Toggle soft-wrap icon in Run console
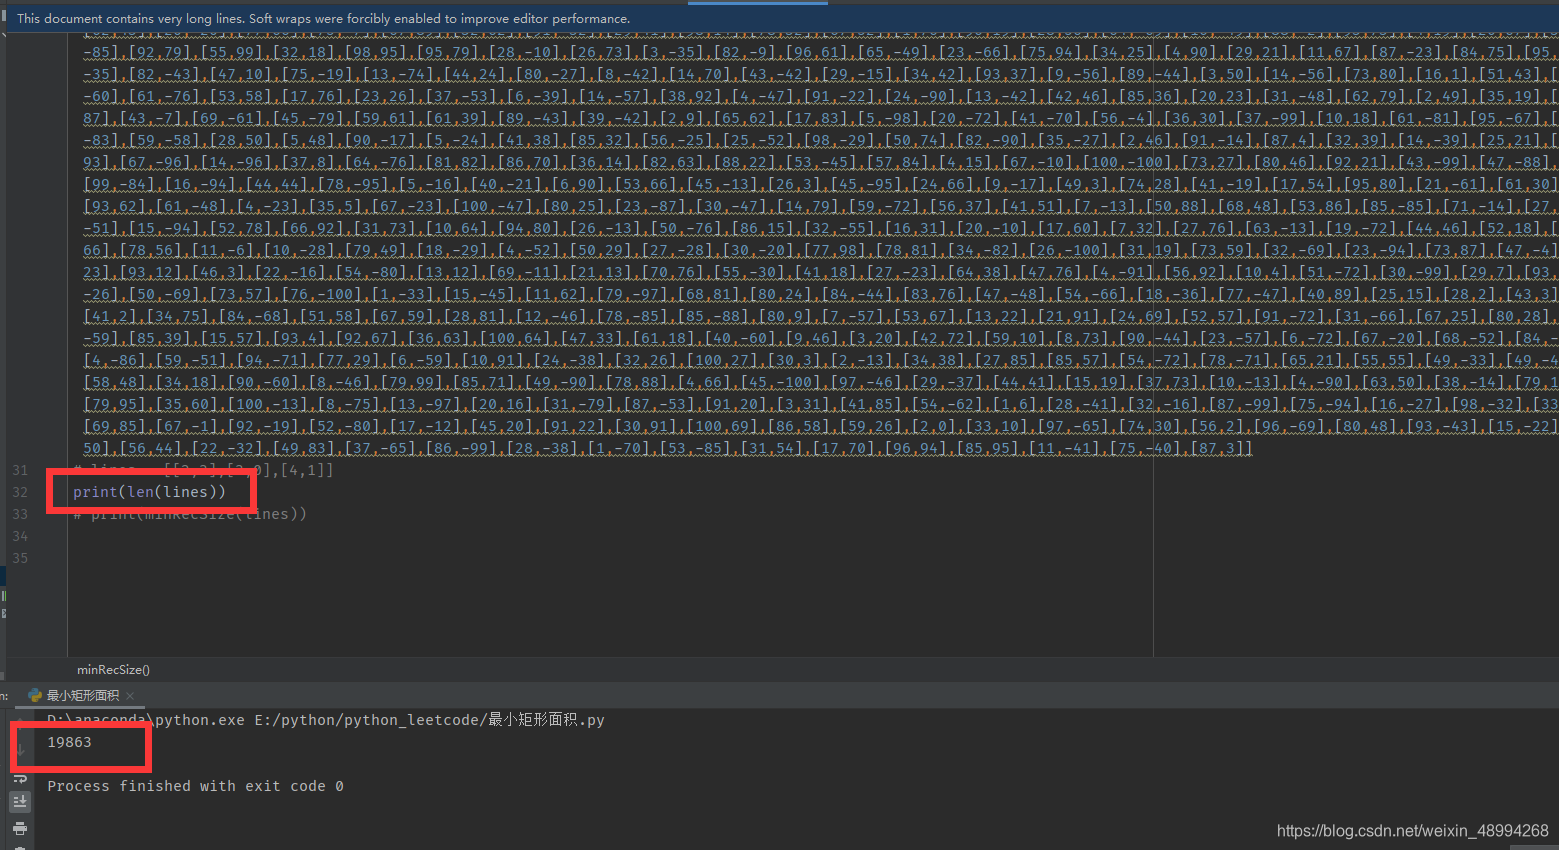 [19, 779]
